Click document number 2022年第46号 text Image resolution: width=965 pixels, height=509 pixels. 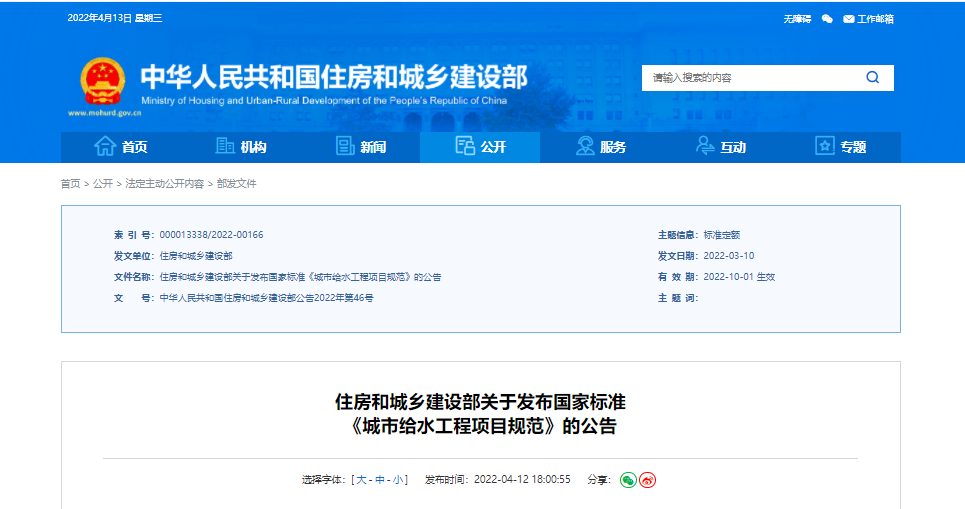click(x=344, y=298)
